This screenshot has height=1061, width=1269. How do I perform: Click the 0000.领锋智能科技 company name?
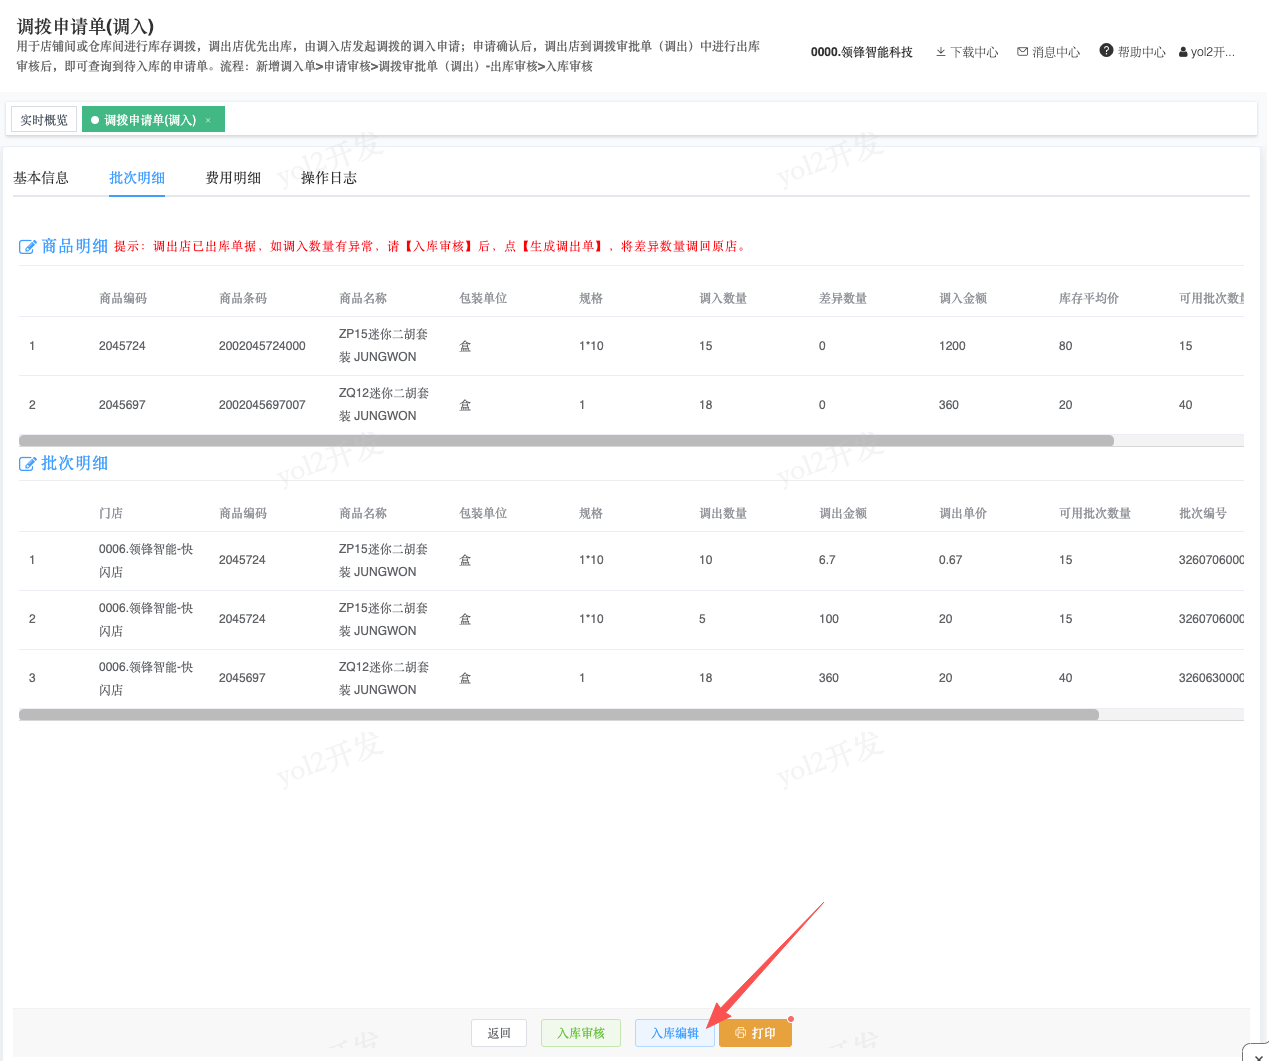862,52
